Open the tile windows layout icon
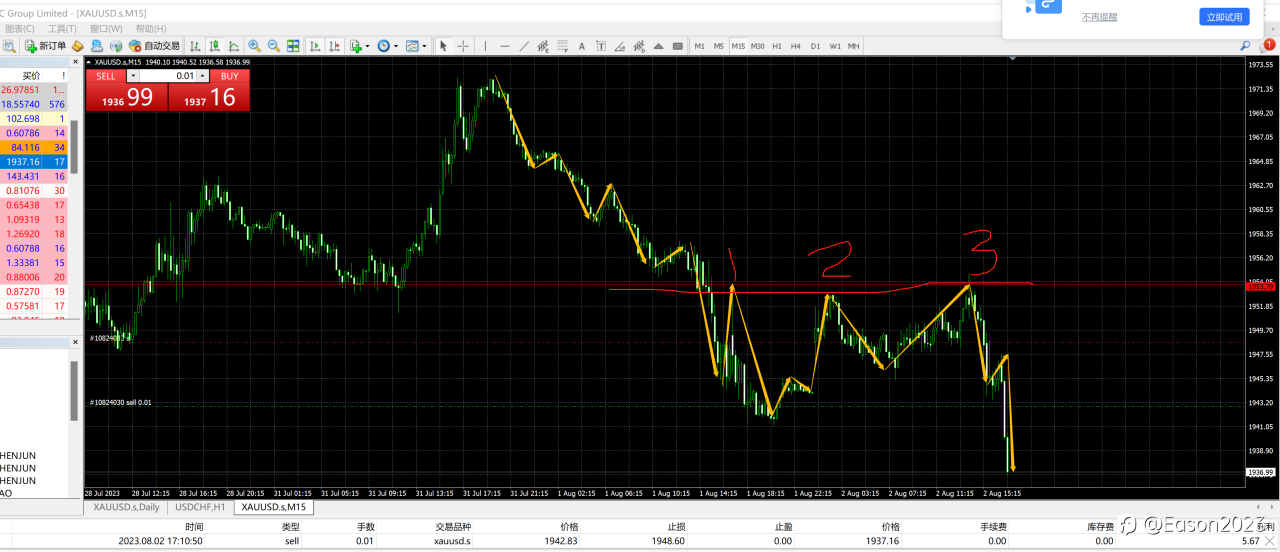Image resolution: width=1280 pixels, height=552 pixels. [293, 46]
